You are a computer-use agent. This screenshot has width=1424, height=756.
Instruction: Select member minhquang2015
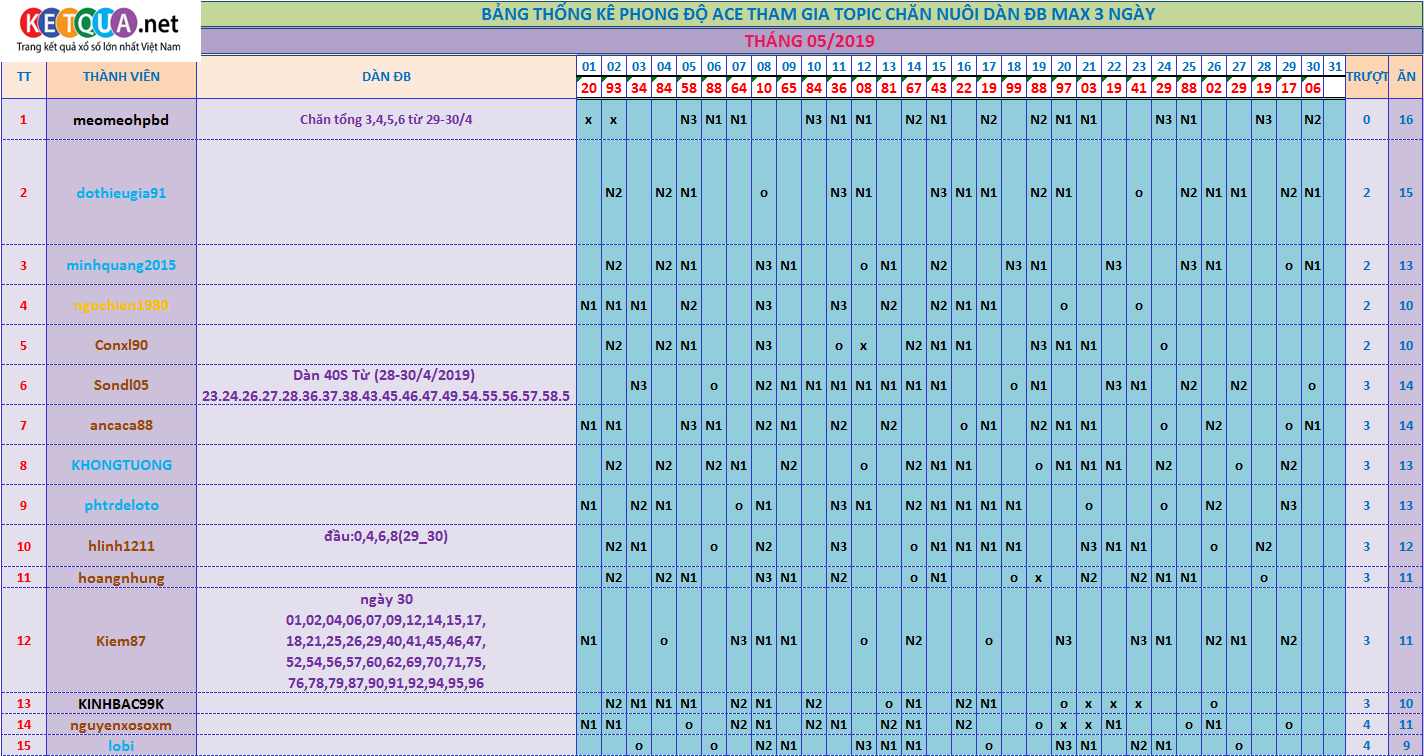pos(121,265)
